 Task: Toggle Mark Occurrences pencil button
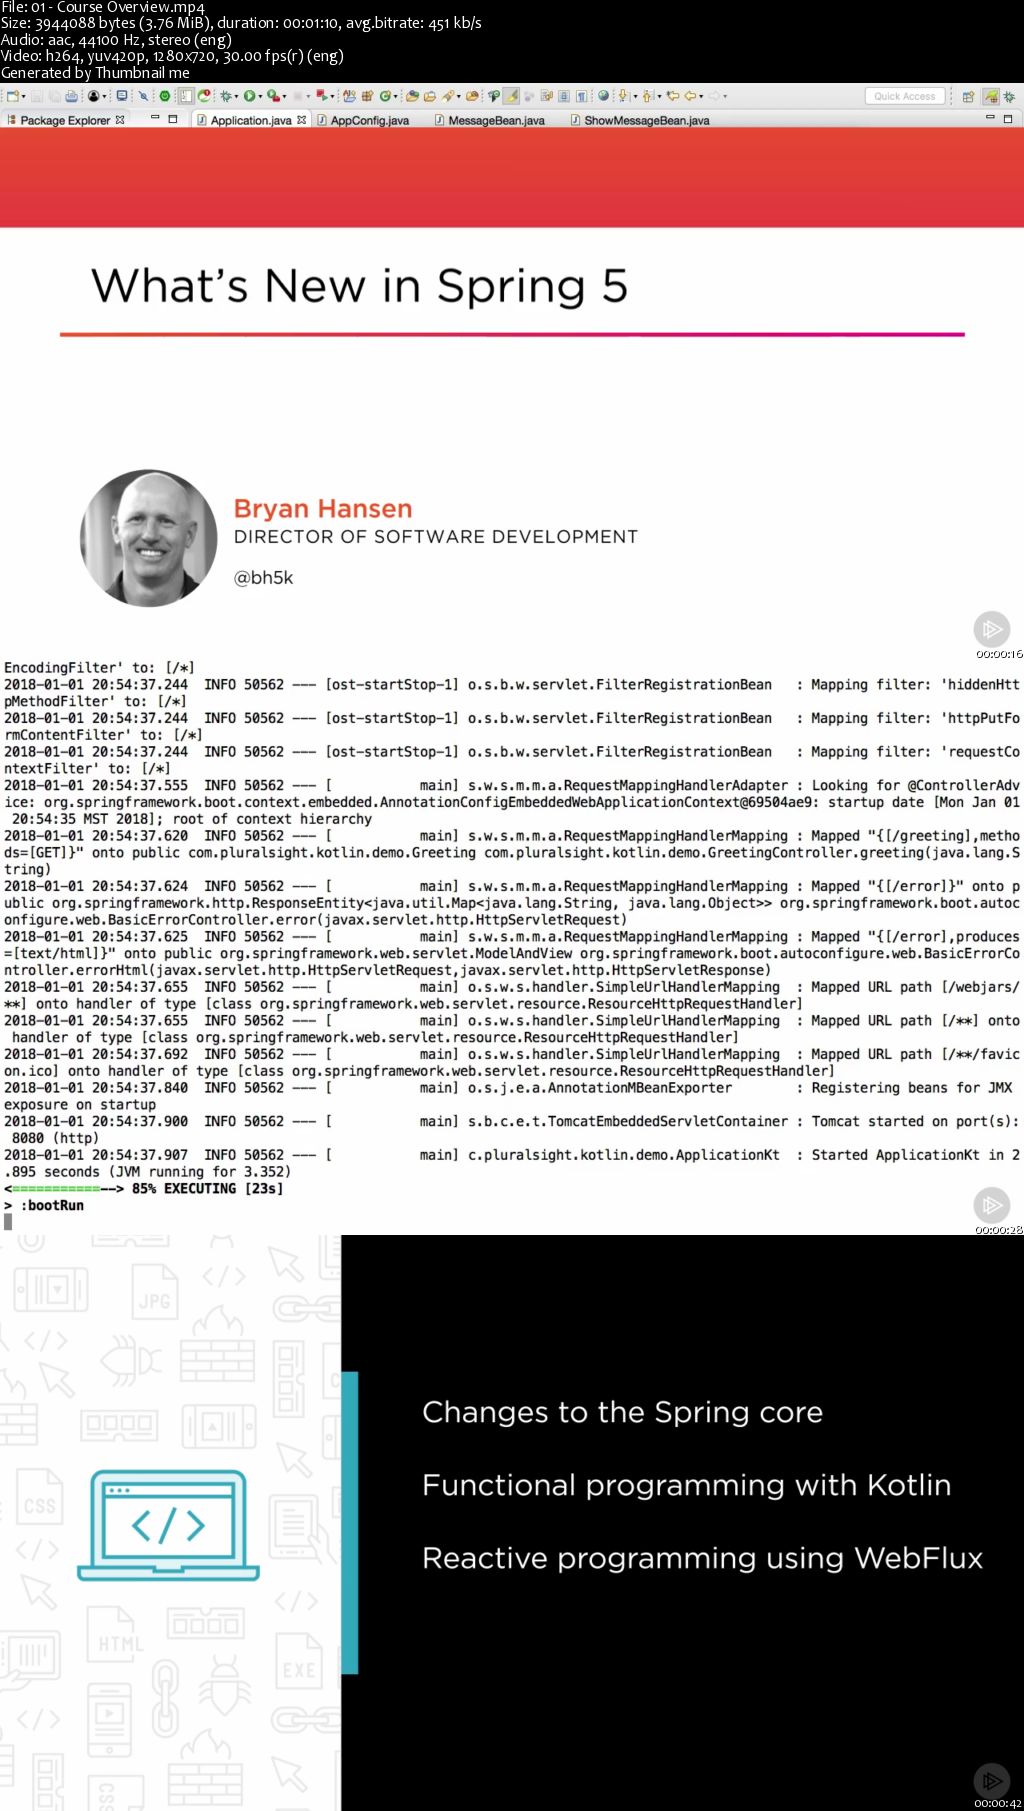point(511,96)
